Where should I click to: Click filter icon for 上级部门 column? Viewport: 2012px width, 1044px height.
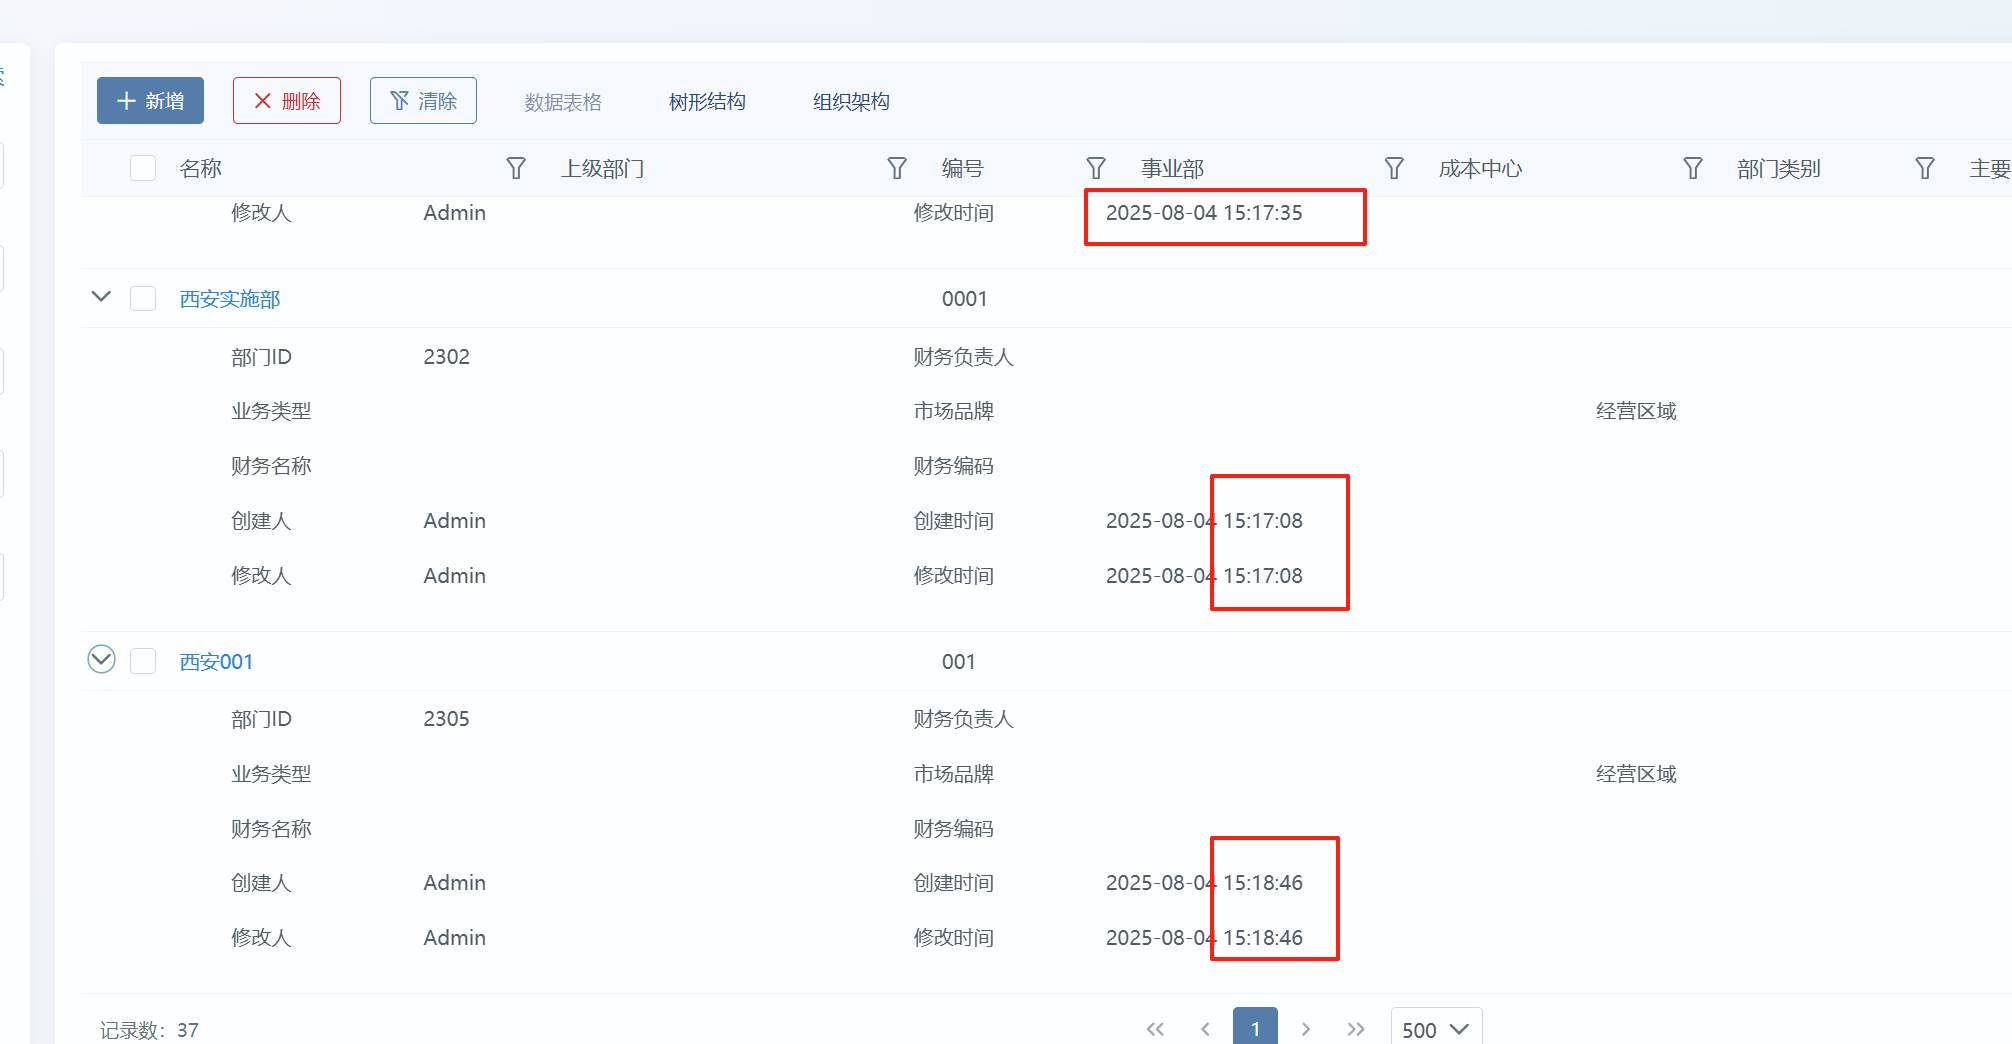[x=897, y=168]
